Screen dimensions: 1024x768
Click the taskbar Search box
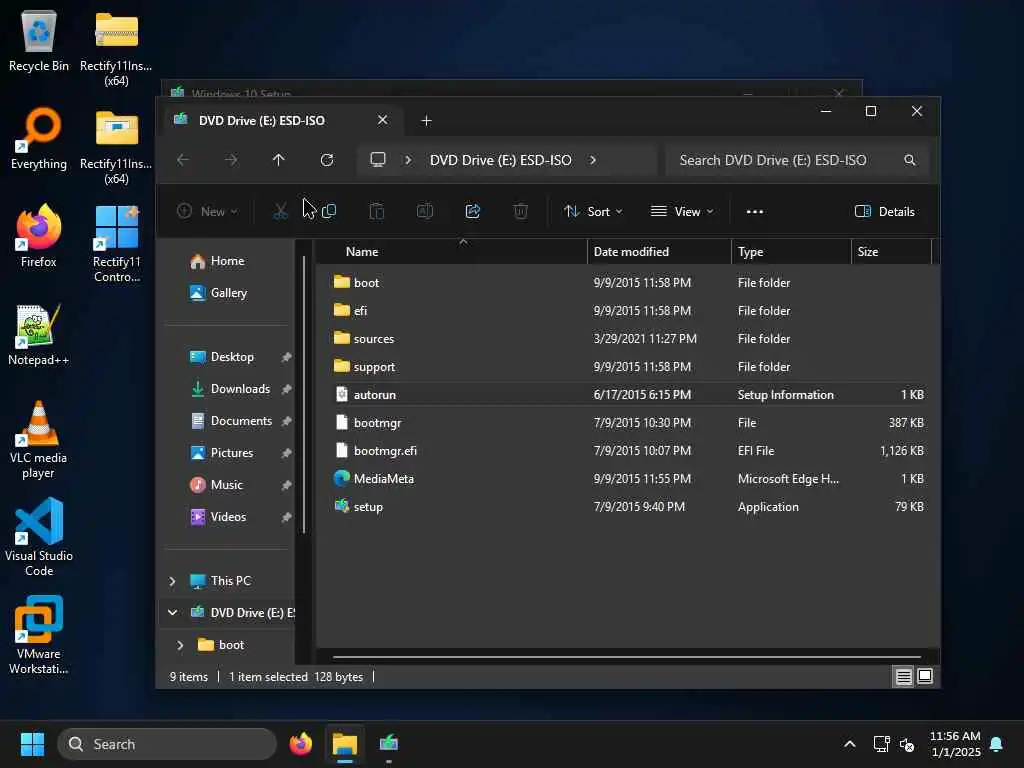(x=167, y=744)
